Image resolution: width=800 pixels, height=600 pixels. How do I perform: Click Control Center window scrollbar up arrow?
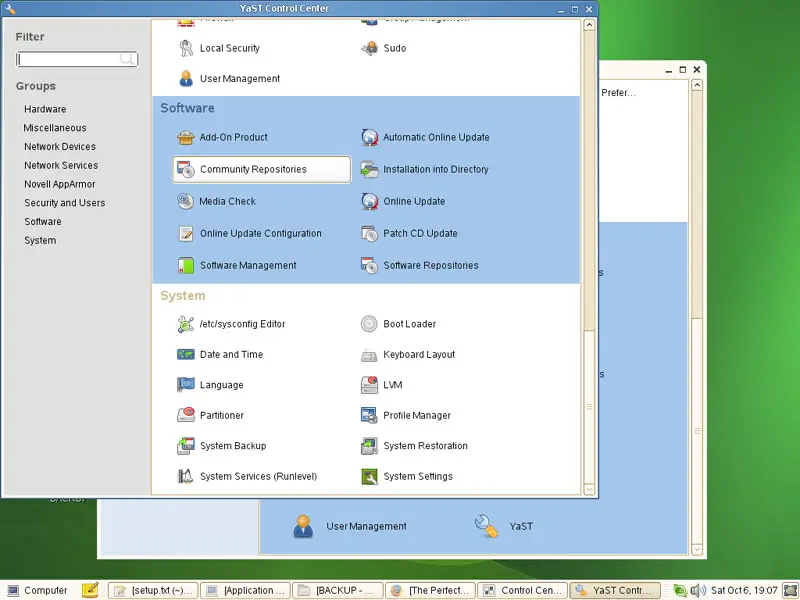pos(697,85)
